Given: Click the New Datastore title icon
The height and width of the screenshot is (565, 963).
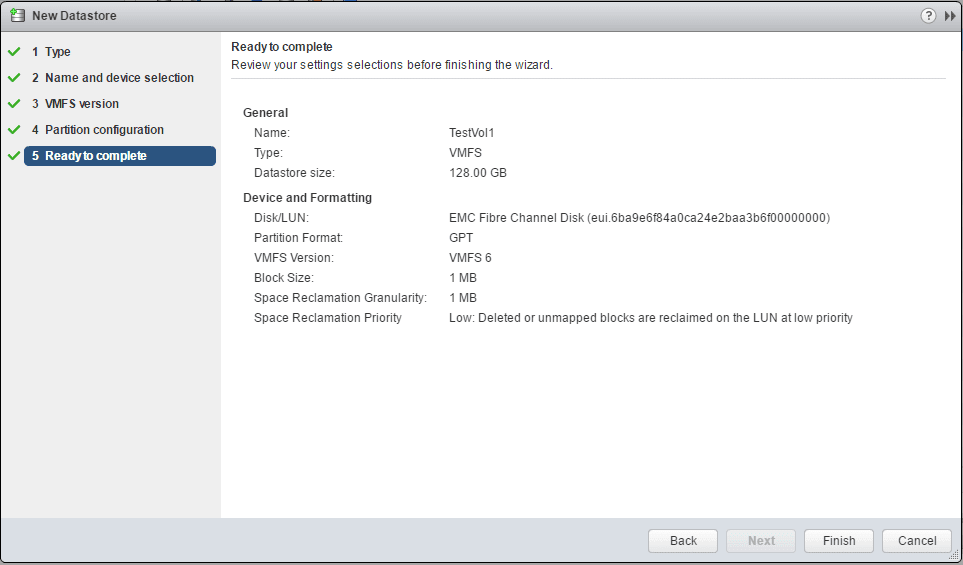Looking at the screenshot, I should (x=17, y=16).
